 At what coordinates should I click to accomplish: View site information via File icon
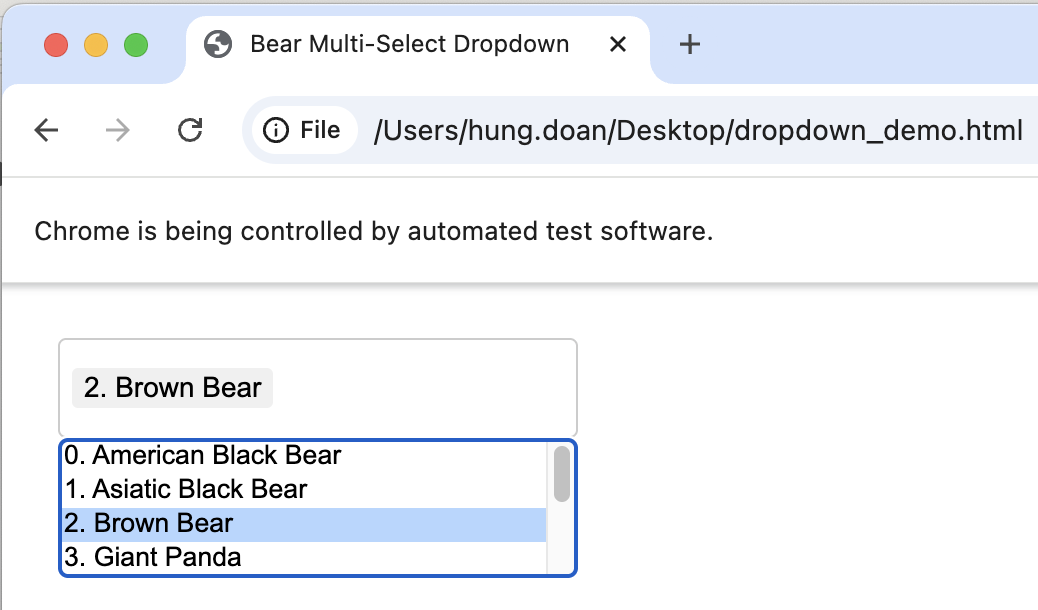coord(304,130)
